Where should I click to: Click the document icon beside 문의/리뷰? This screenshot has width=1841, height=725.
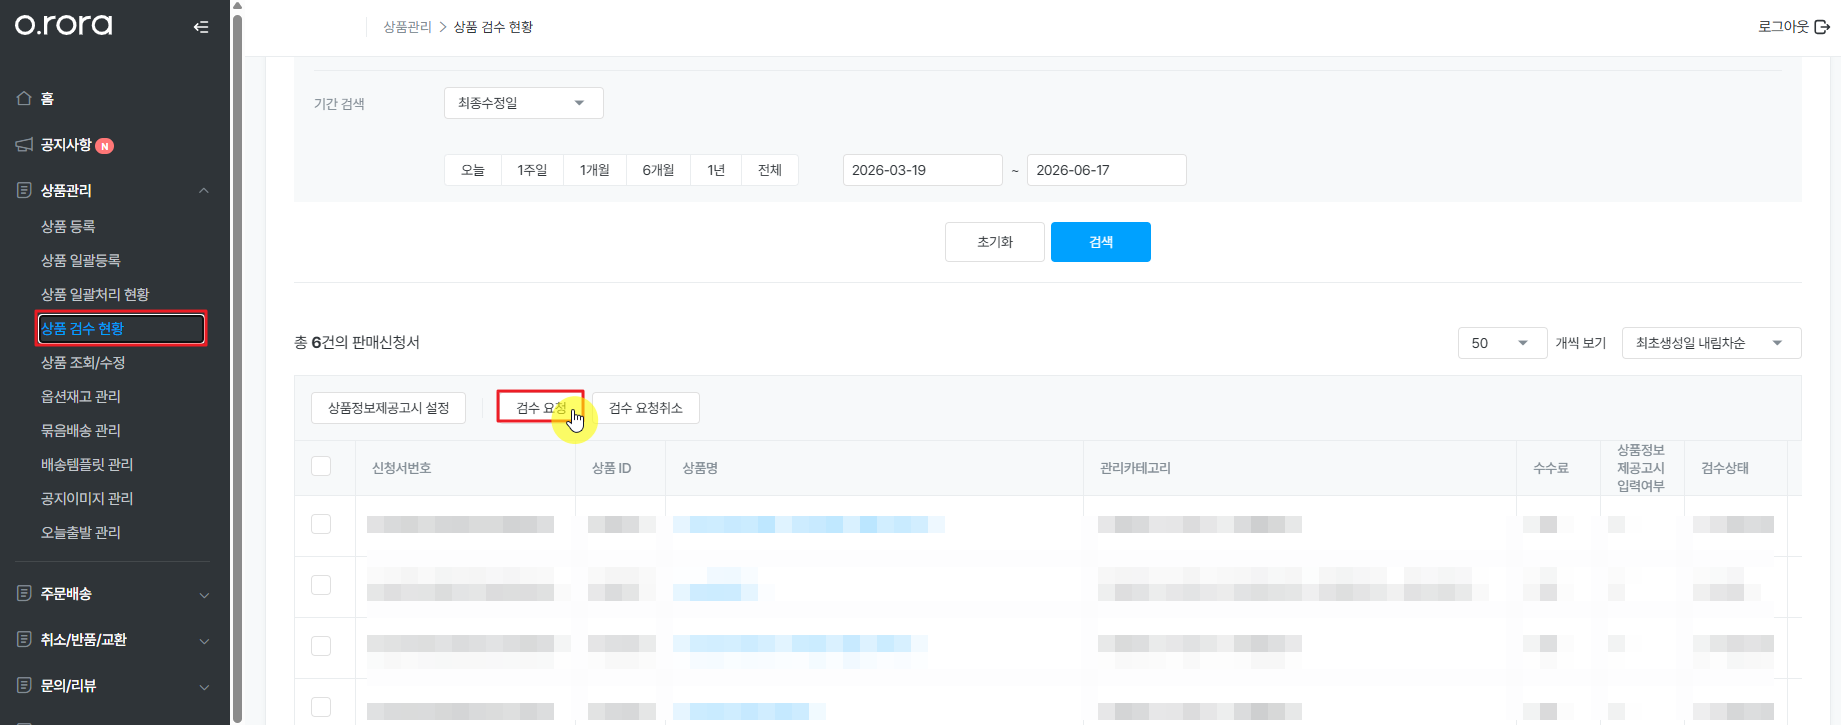pos(24,685)
